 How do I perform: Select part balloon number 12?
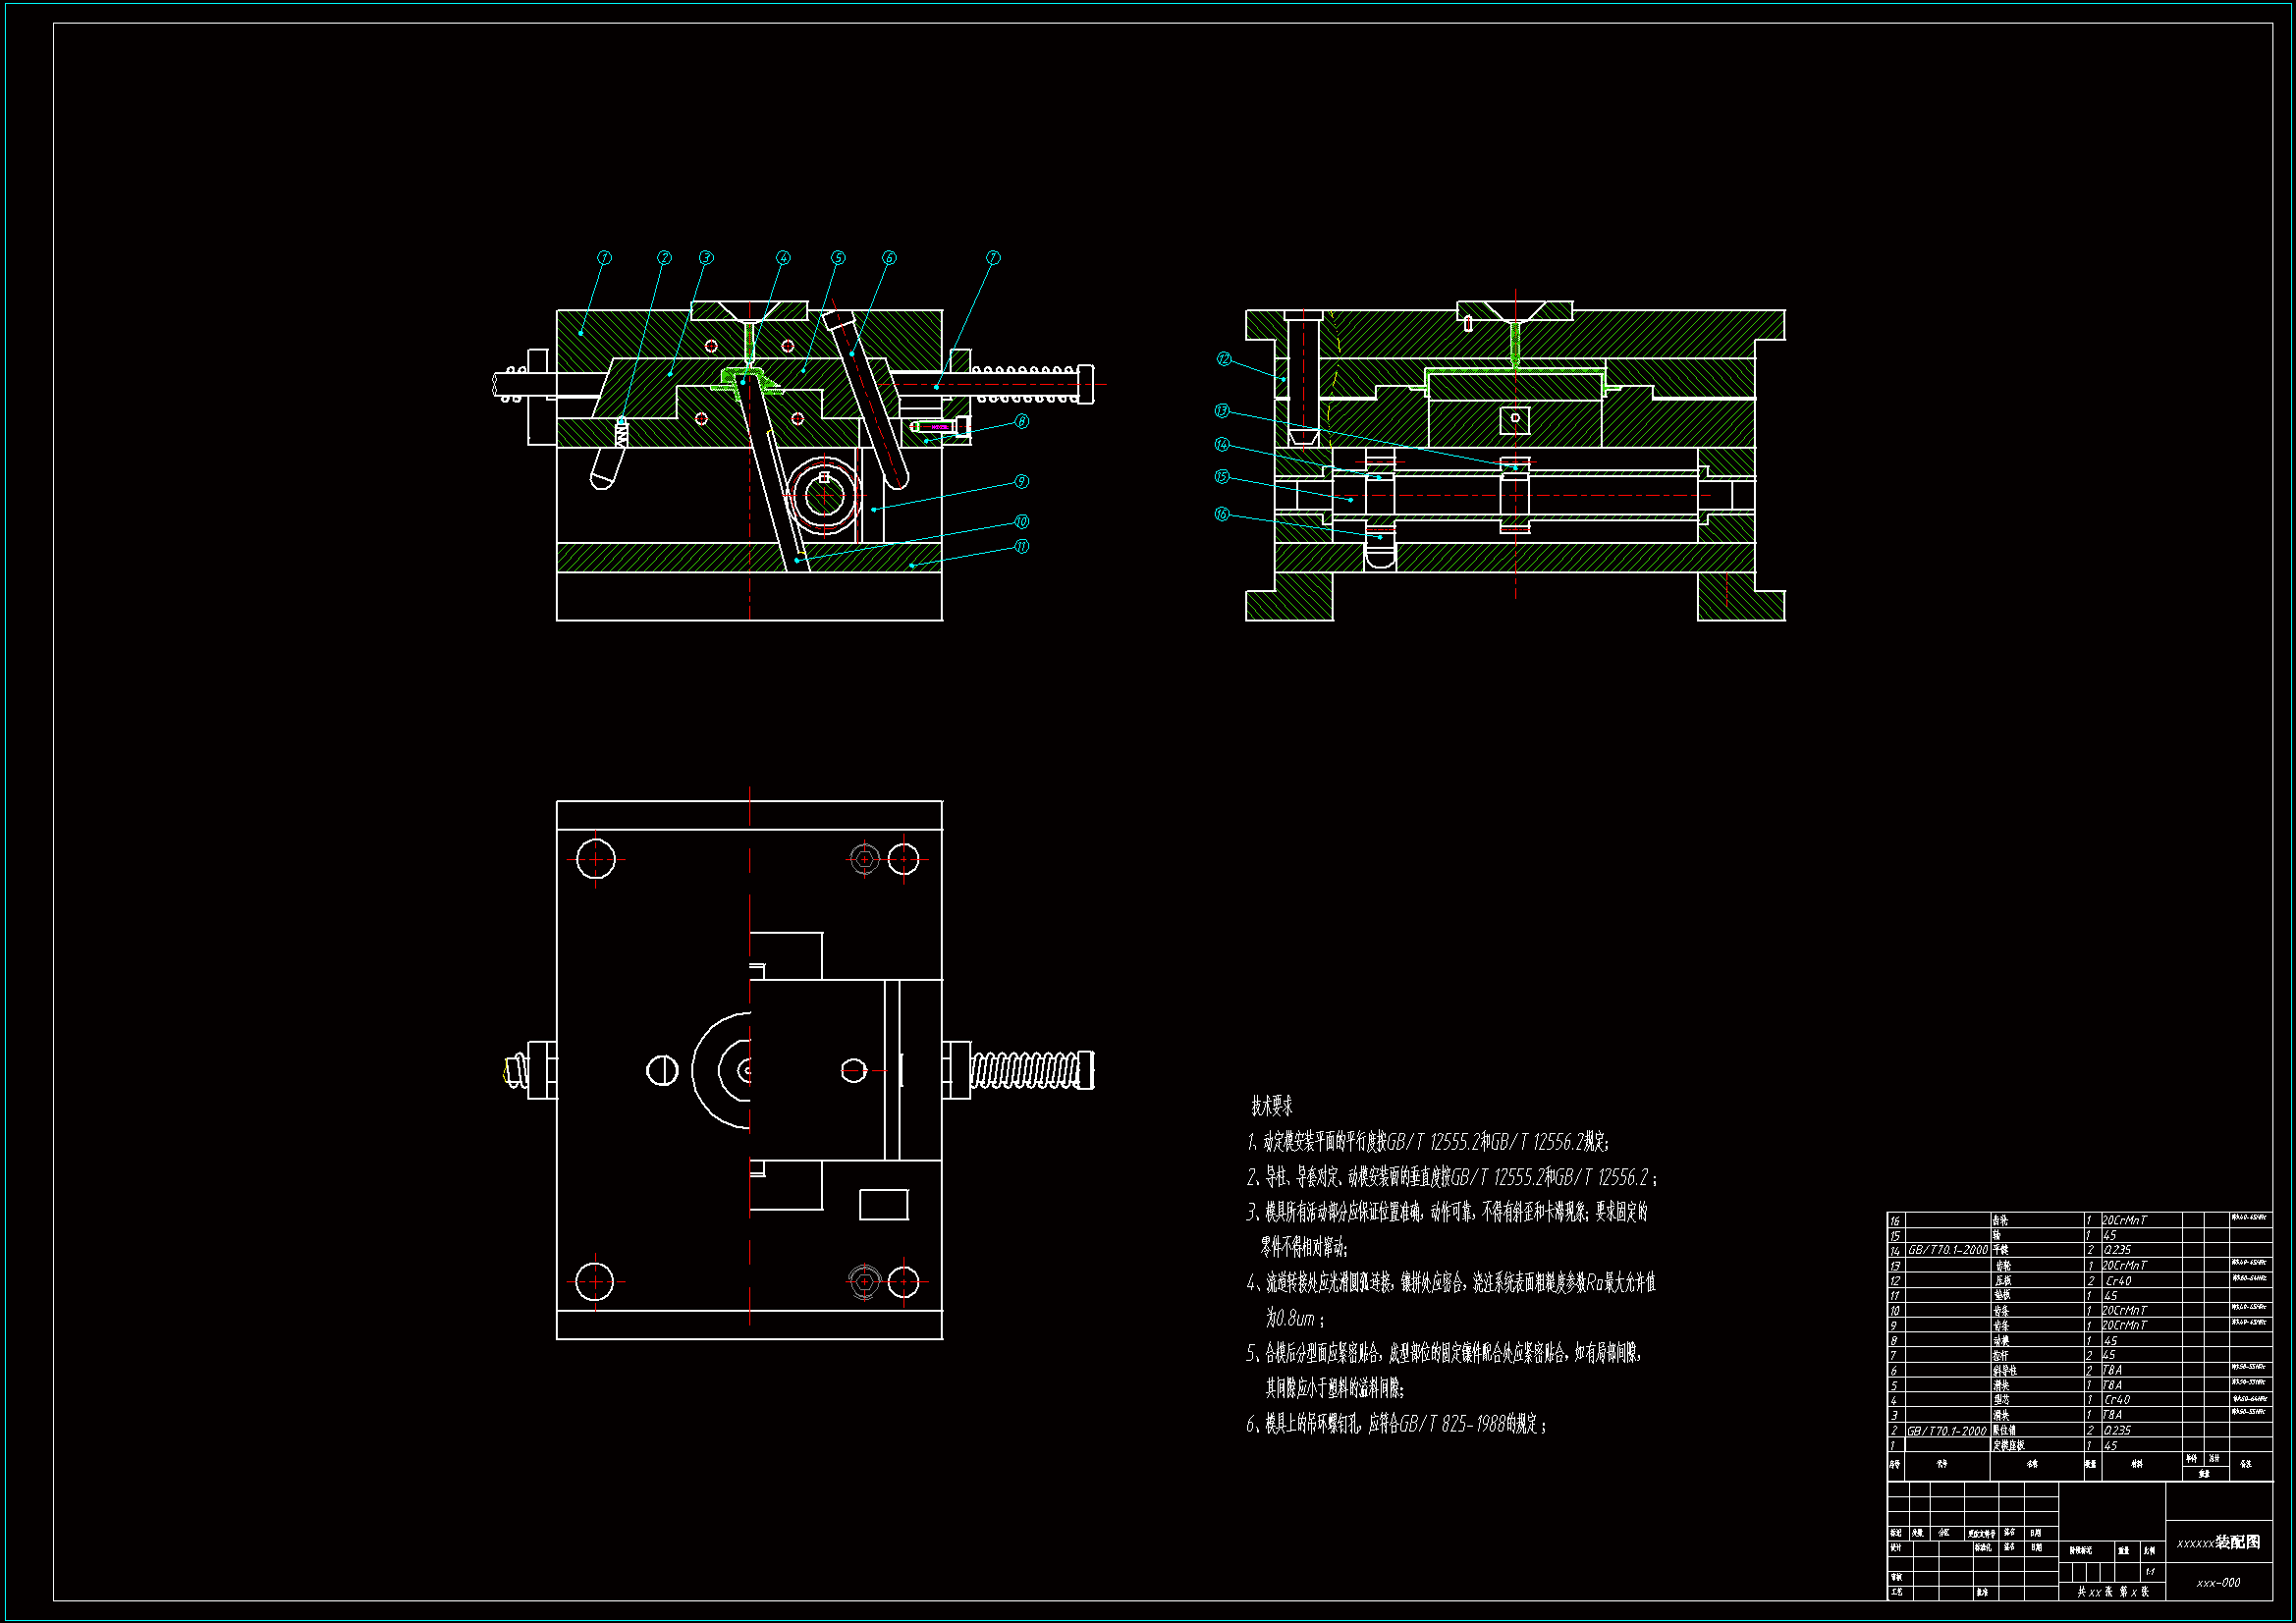(1224, 359)
